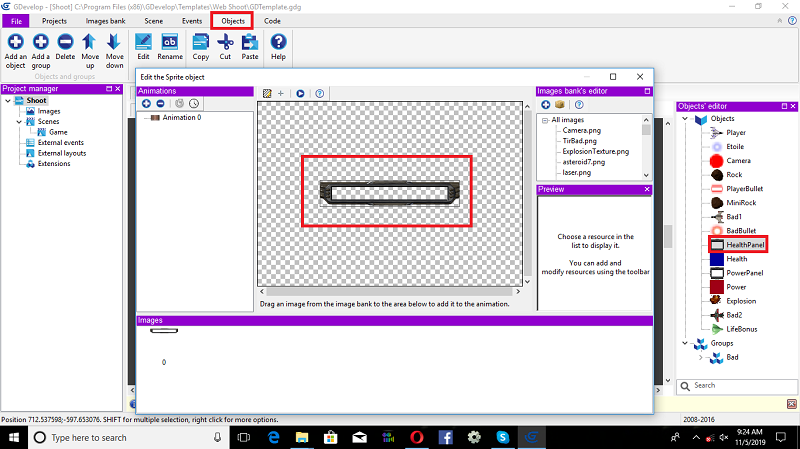The height and width of the screenshot is (449, 800).
Task: Select External layouts in Project manager
Action: coord(62,153)
